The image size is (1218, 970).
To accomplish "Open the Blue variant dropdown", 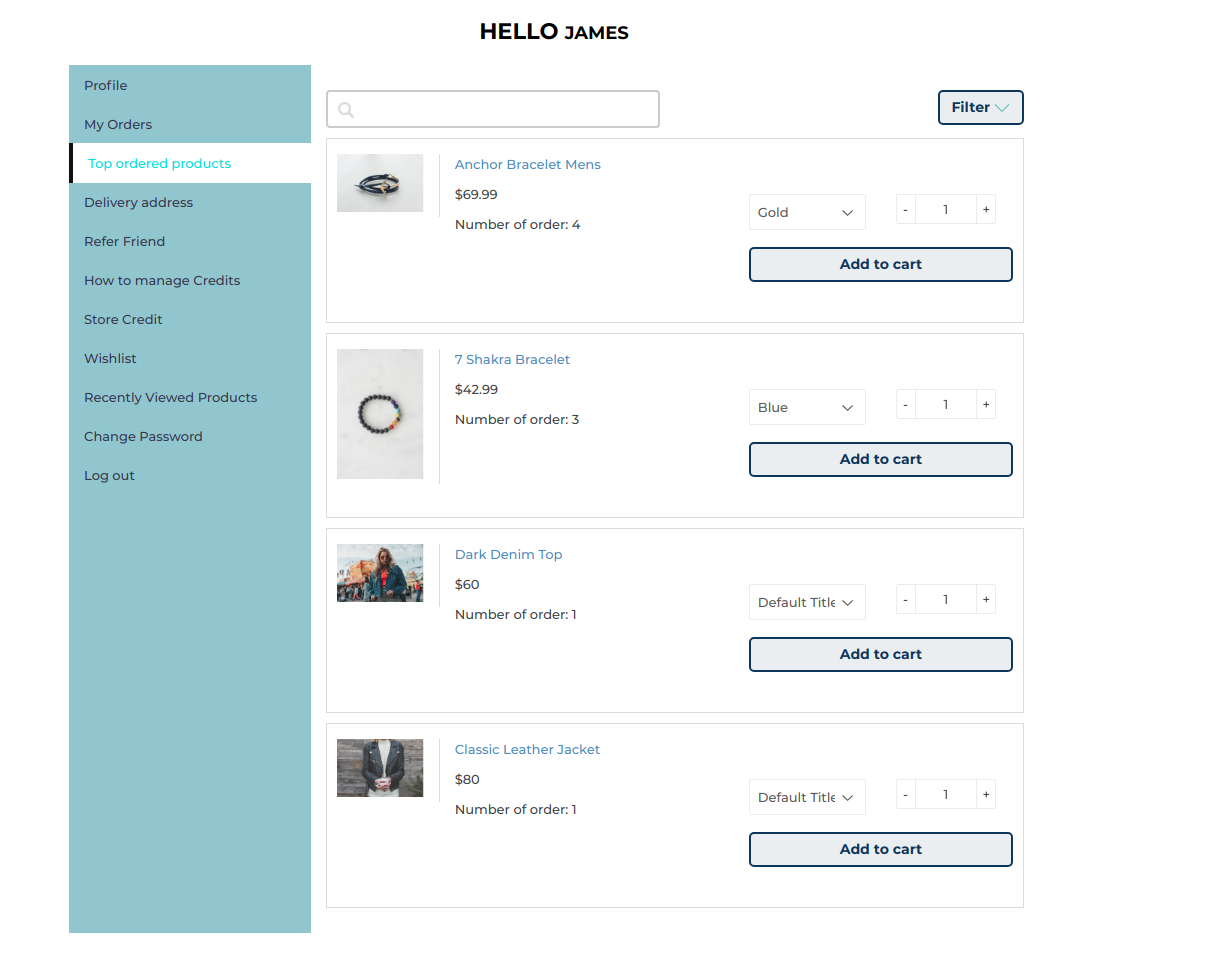I will click(x=806, y=407).
